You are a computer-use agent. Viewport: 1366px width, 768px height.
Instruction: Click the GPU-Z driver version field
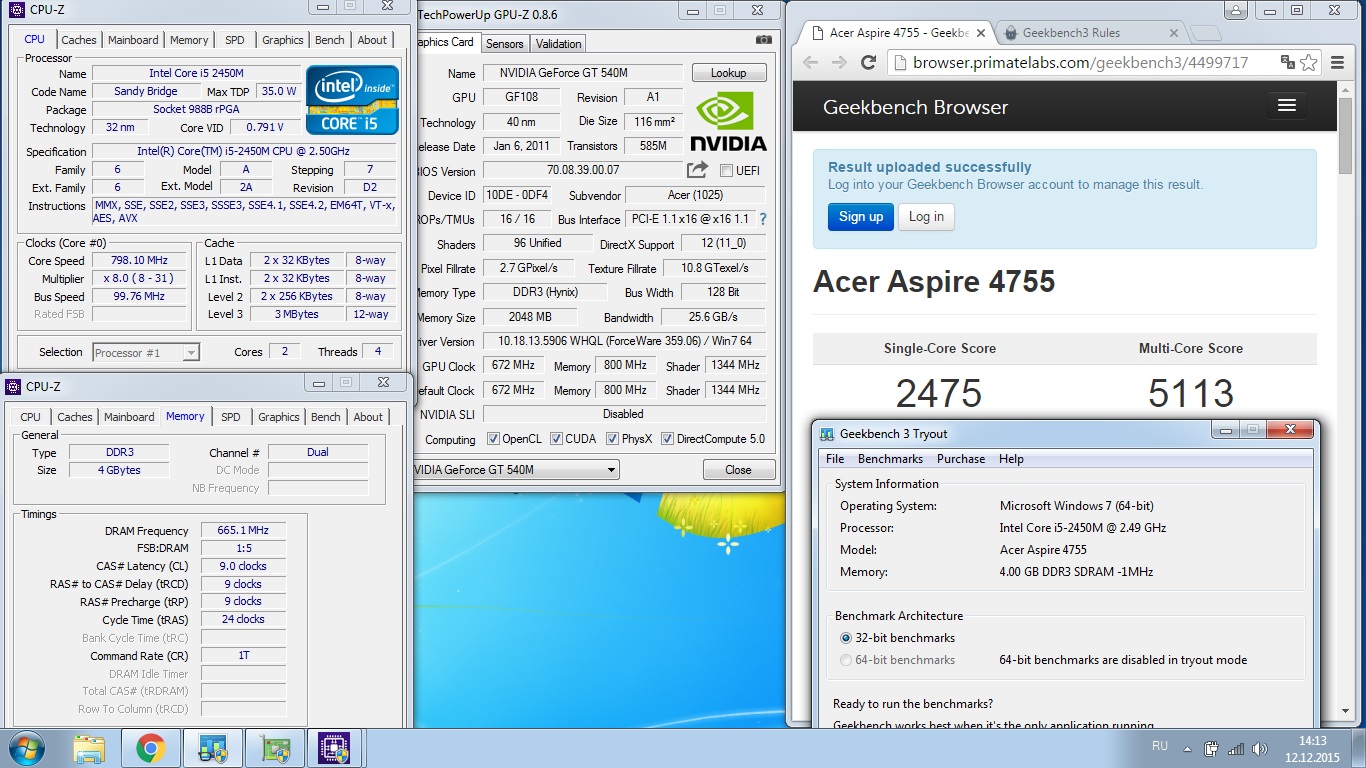pos(625,341)
